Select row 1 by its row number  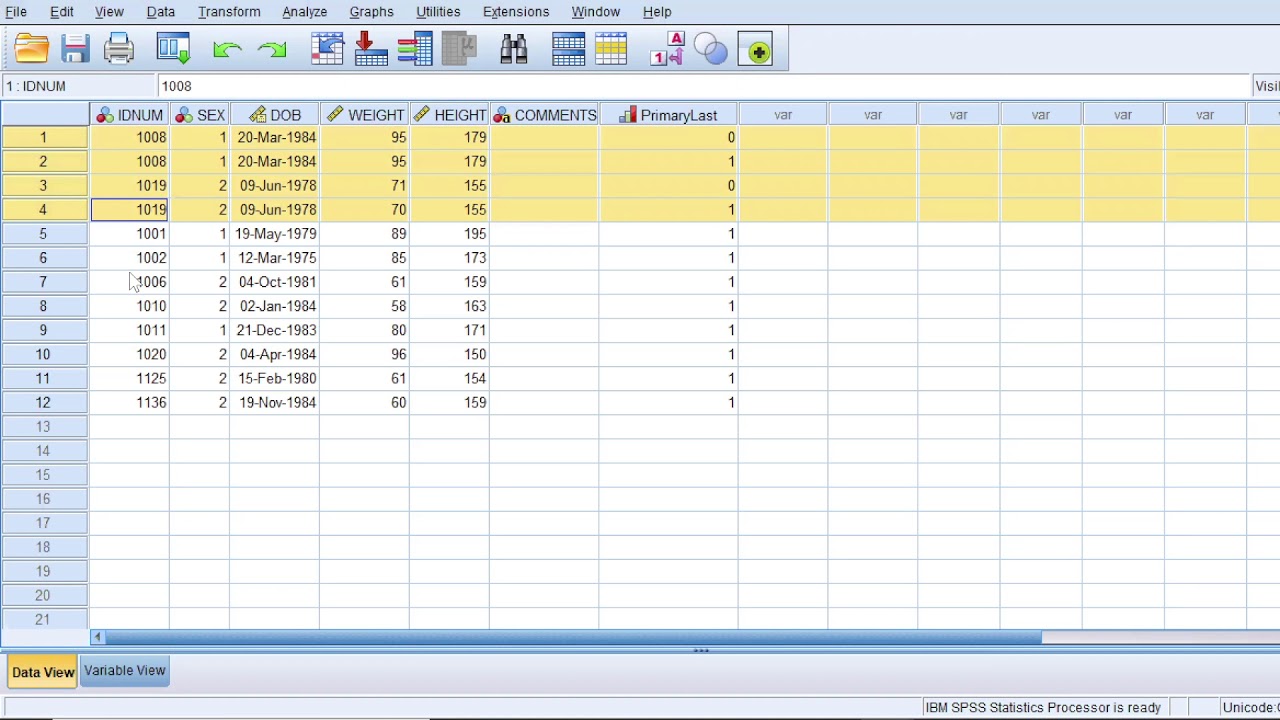[x=44, y=137]
